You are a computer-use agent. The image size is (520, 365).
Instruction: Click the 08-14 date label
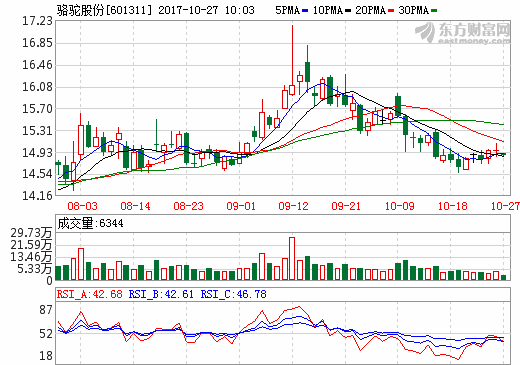point(135,206)
